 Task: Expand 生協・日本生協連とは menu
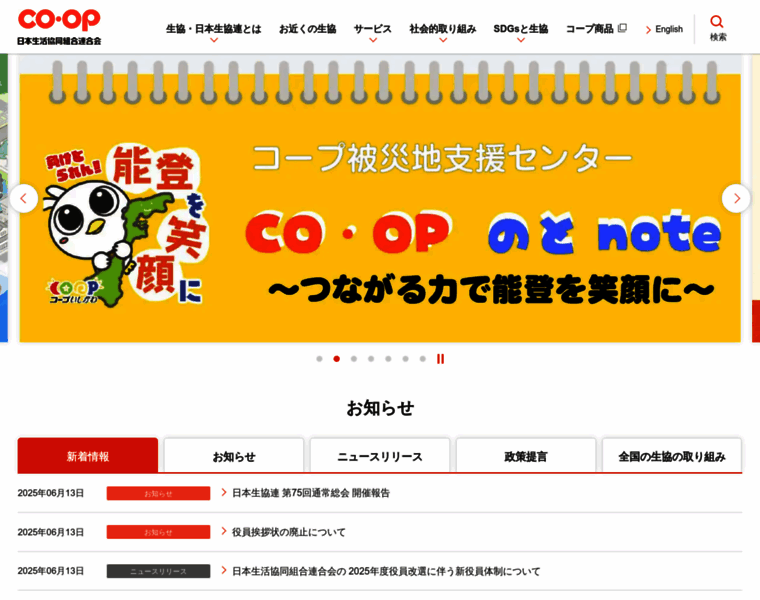(x=214, y=30)
